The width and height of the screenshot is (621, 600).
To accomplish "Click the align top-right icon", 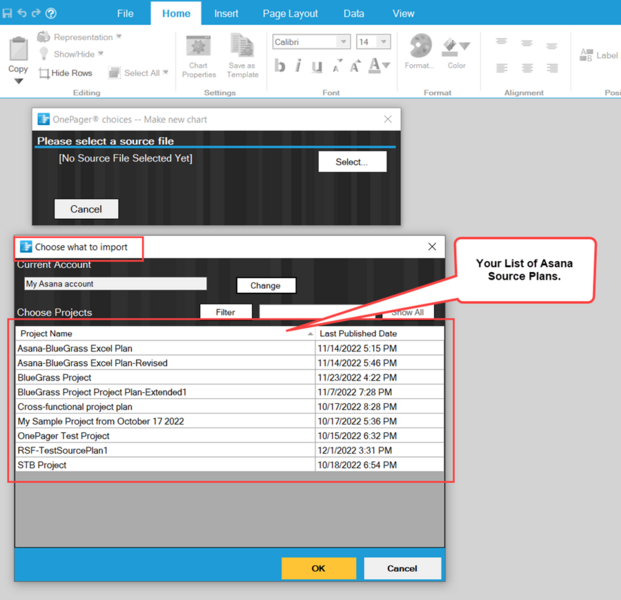I will coord(551,45).
